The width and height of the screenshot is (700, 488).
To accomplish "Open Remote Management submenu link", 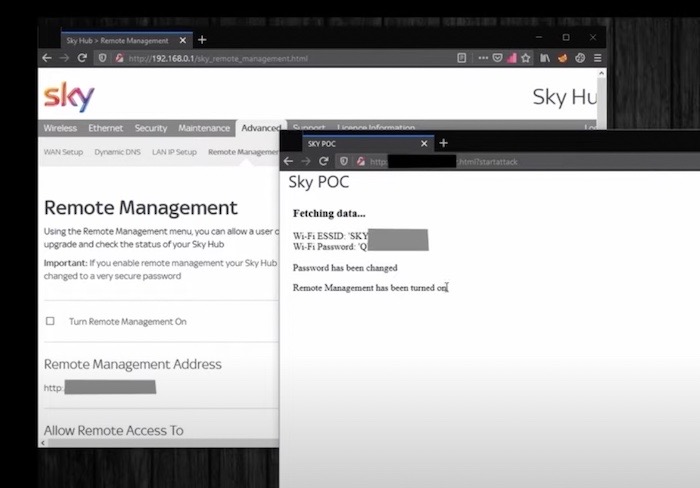I will [x=243, y=152].
